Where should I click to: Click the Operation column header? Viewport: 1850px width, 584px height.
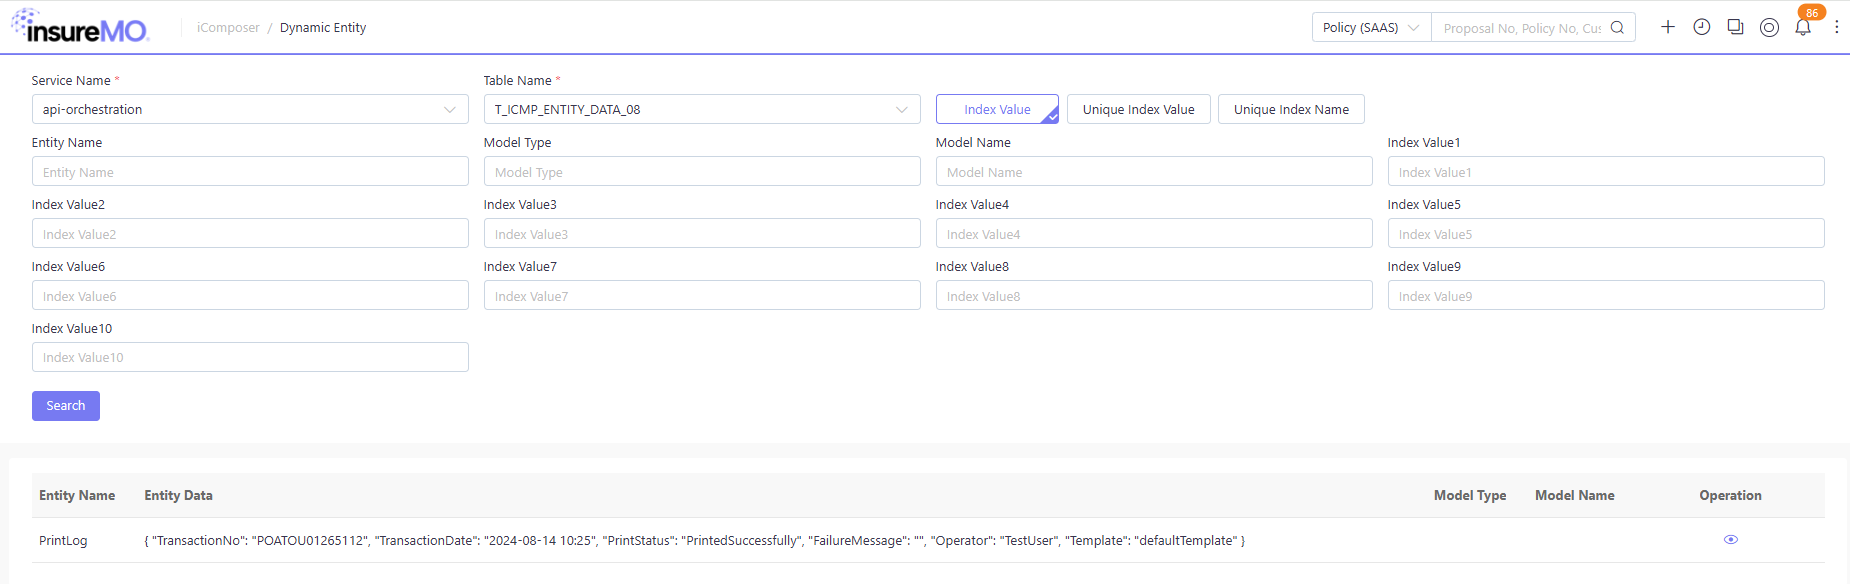coord(1730,495)
